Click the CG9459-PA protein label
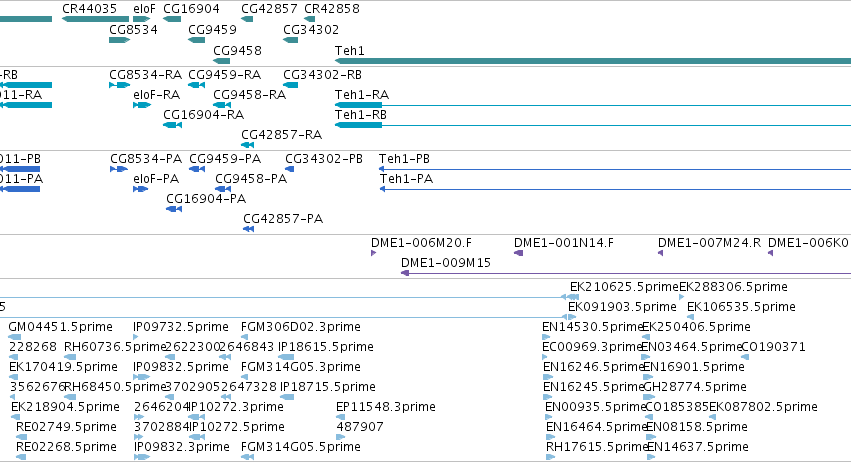This screenshot has height=462, width=851. pyautogui.click(x=225, y=159)
